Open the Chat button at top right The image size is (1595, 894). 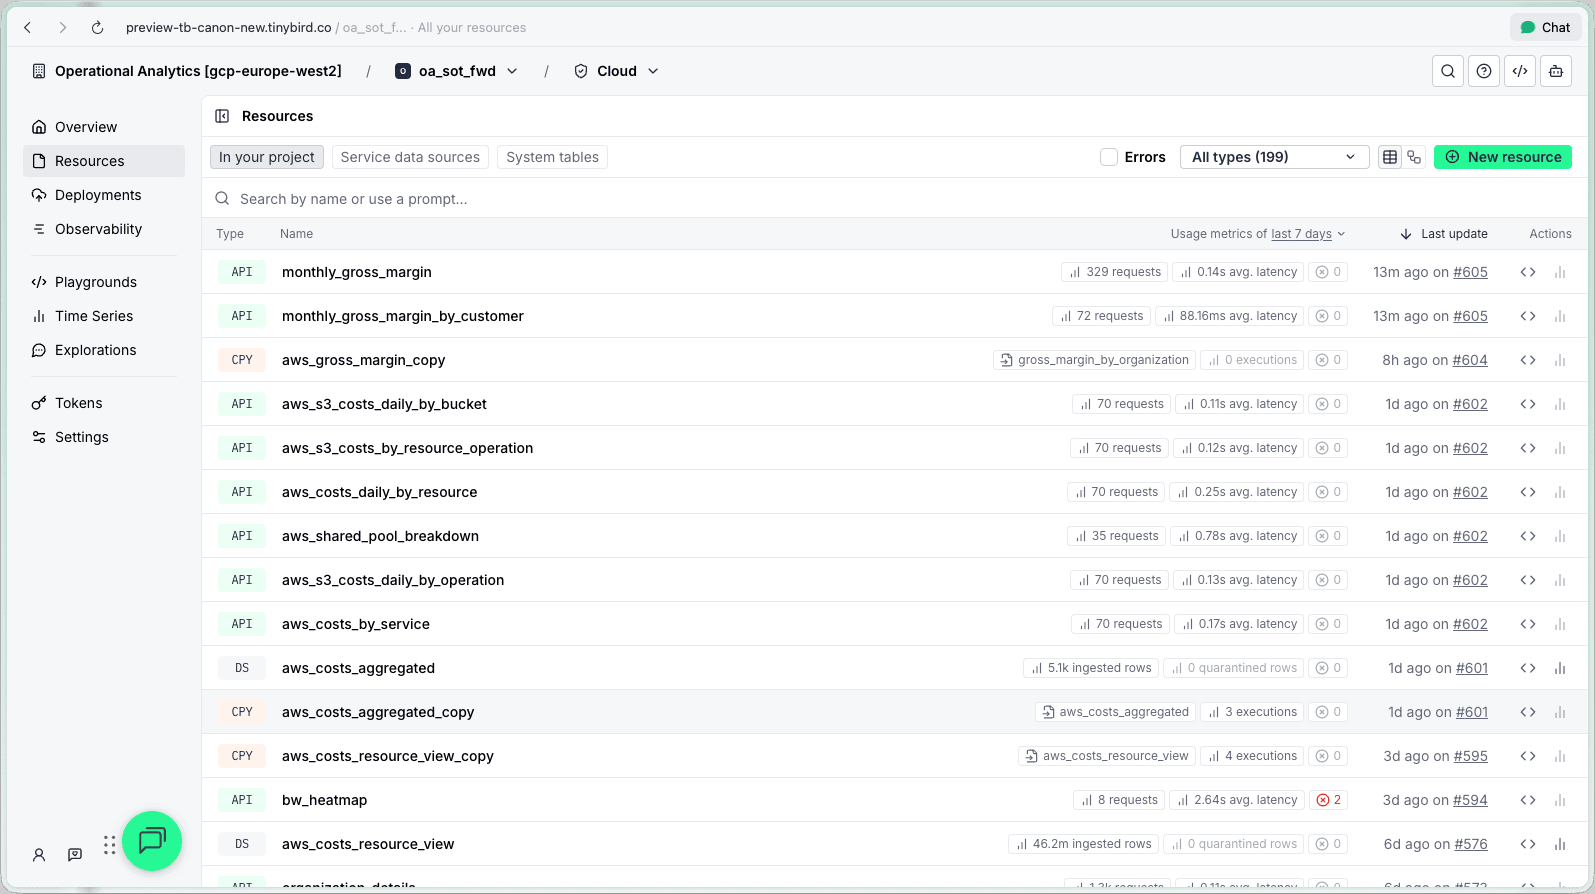[x=1545, y=28]
